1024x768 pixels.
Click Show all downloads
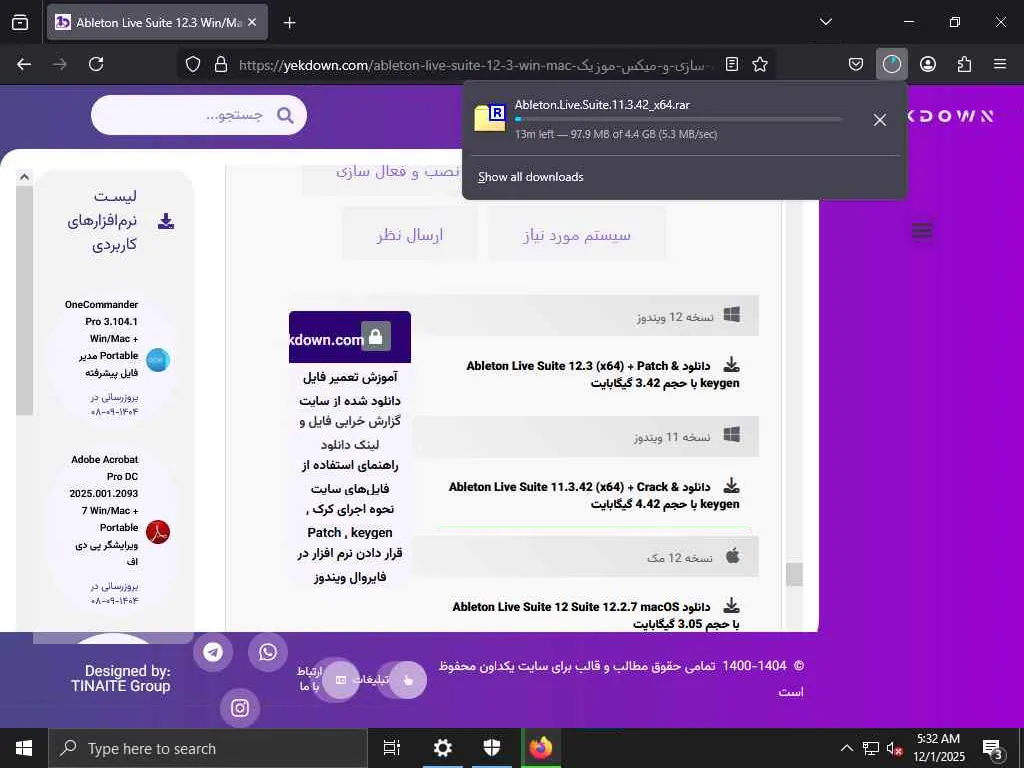530,177
